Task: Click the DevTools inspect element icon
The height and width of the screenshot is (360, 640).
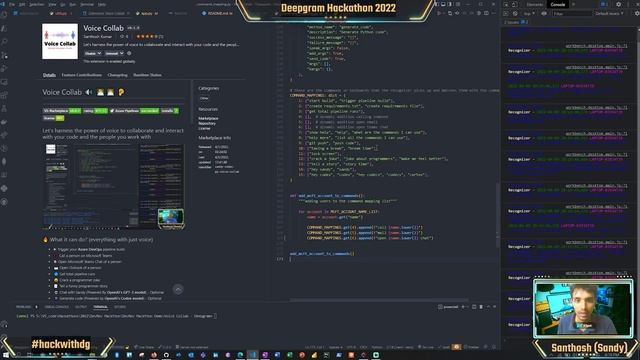Action: click(x=507, y=4)
